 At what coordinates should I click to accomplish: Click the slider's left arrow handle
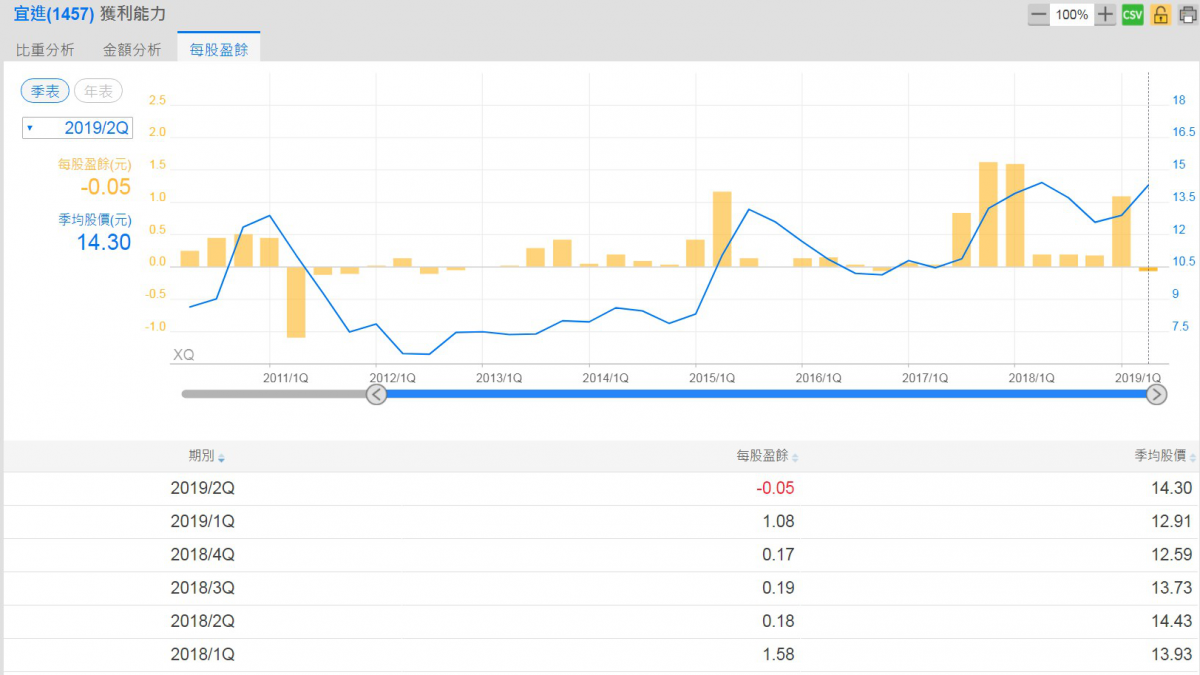[x=376, y=394]
